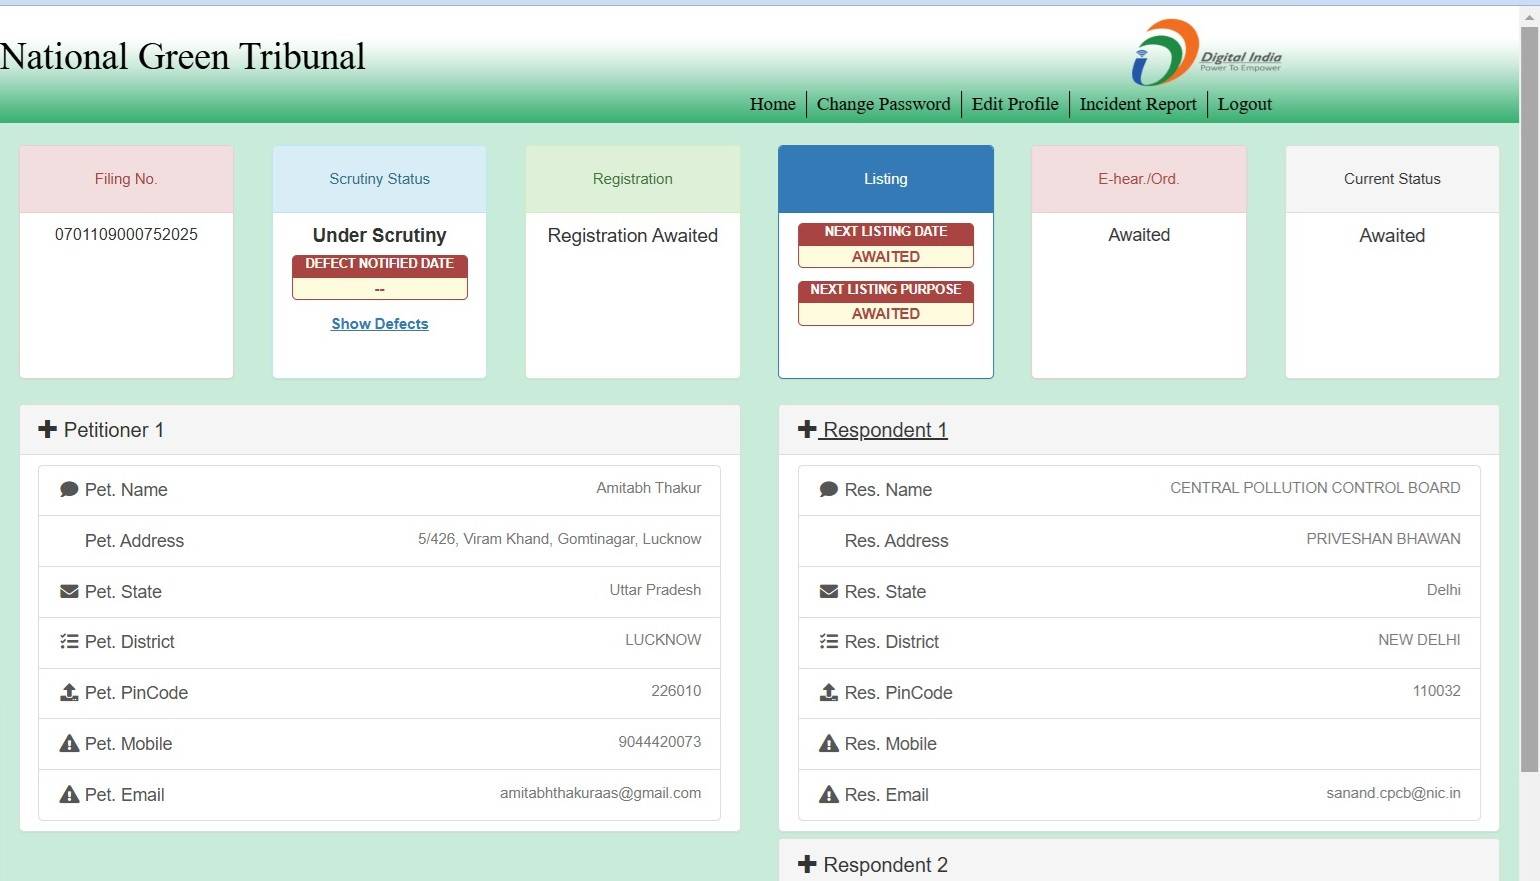1540x881 pixels.
Task: Click the envelope icon next to Pet. State
Action: click(x=69, y=591)
